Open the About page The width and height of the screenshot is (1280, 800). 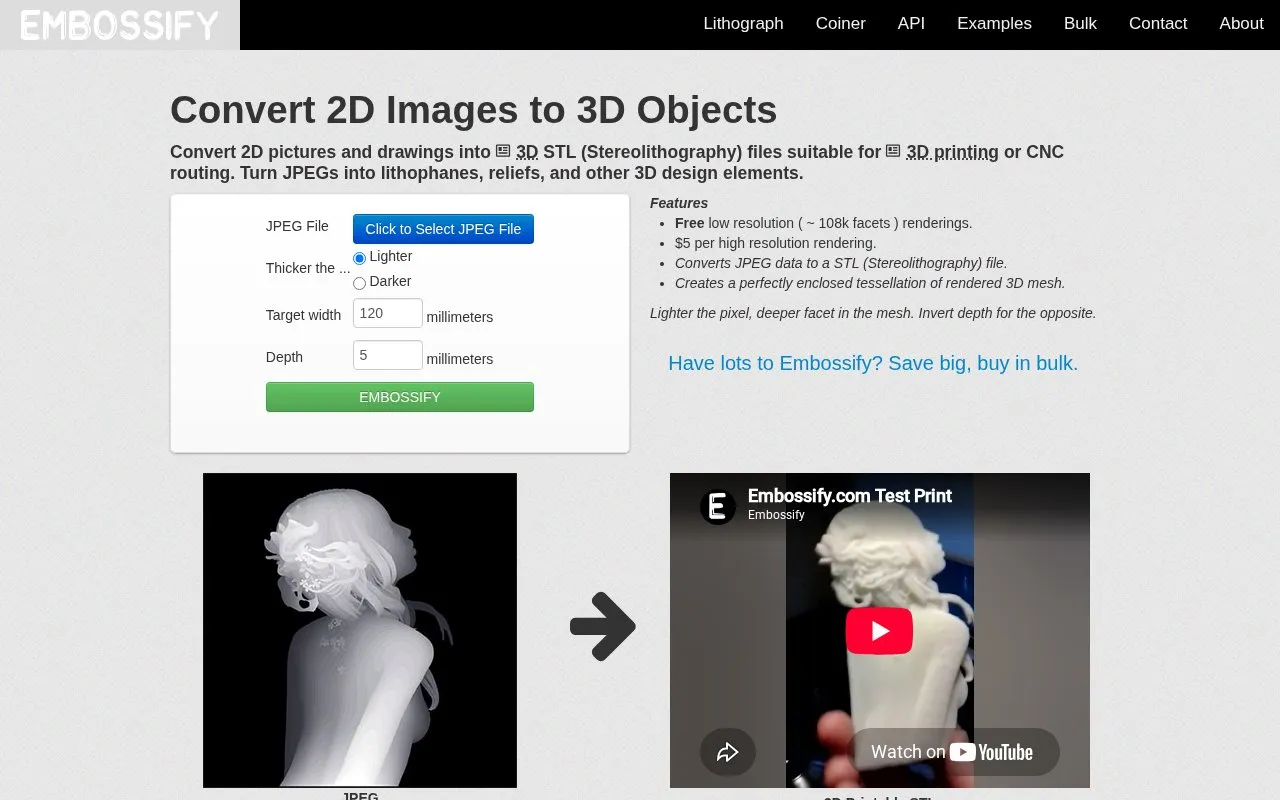[x=1241, y=24]
